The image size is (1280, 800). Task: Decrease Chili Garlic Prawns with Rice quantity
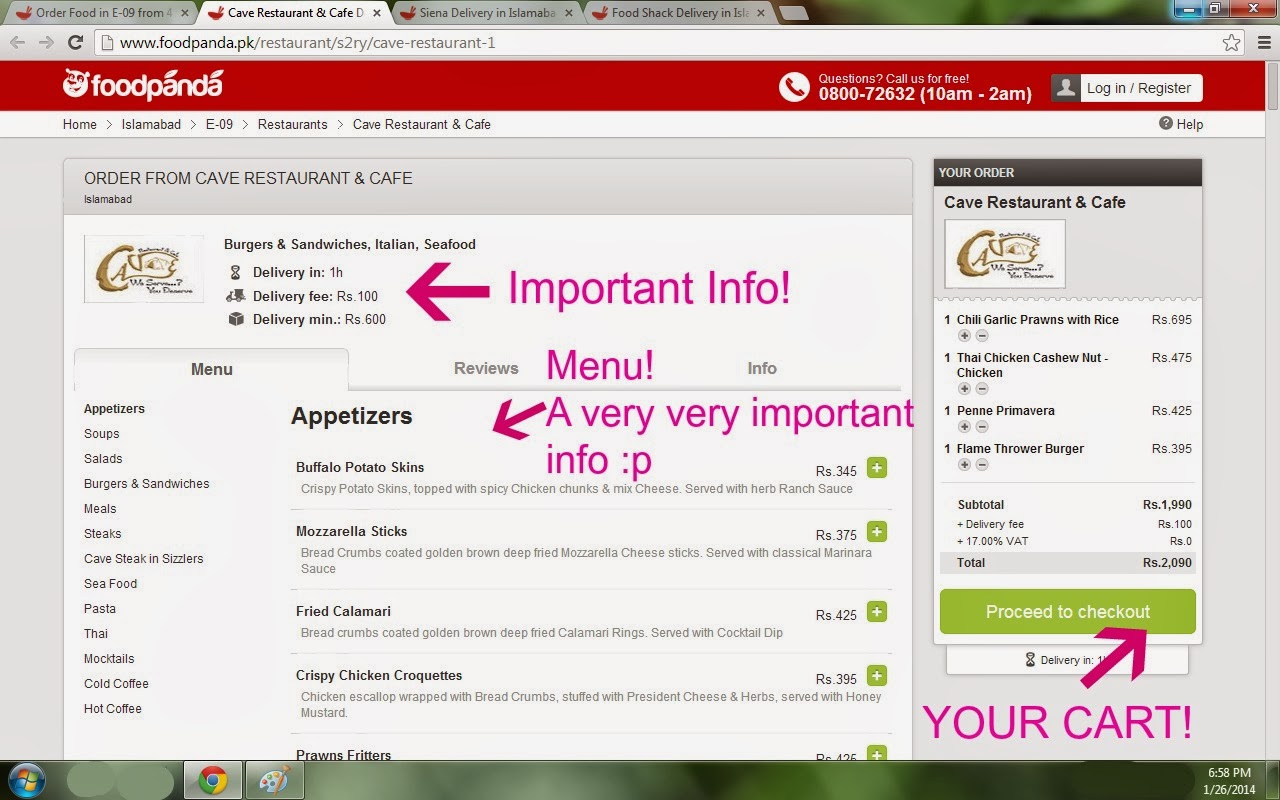click(982, 336)
